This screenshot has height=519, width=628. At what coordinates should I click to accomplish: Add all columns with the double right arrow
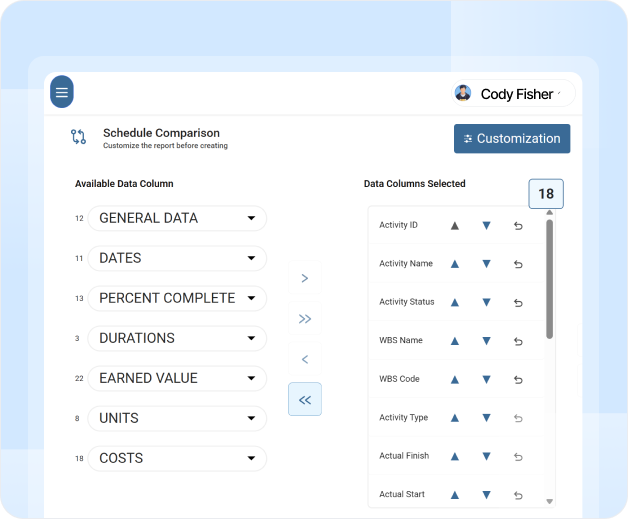pyautogui.click(x=305, y=318)
